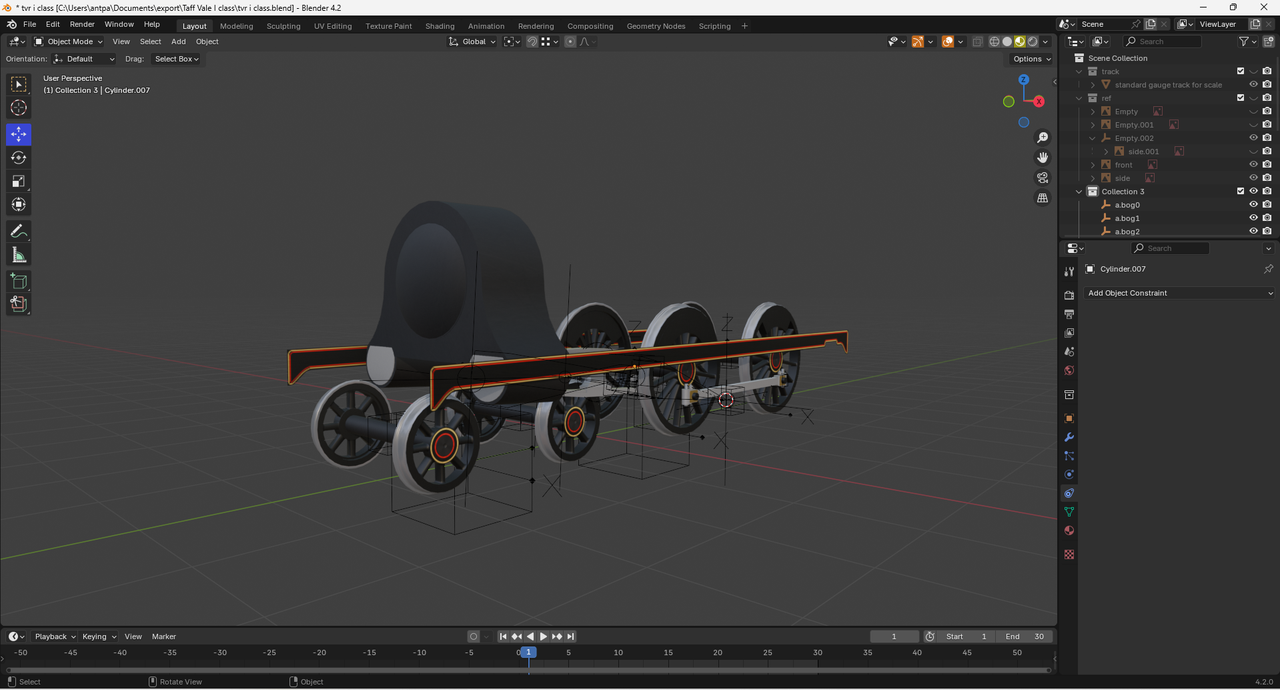Screen dimensions: 1280x690
Task: Toggle camera view gizmo
Action: pyautogui.click(x=1042, y=178)
